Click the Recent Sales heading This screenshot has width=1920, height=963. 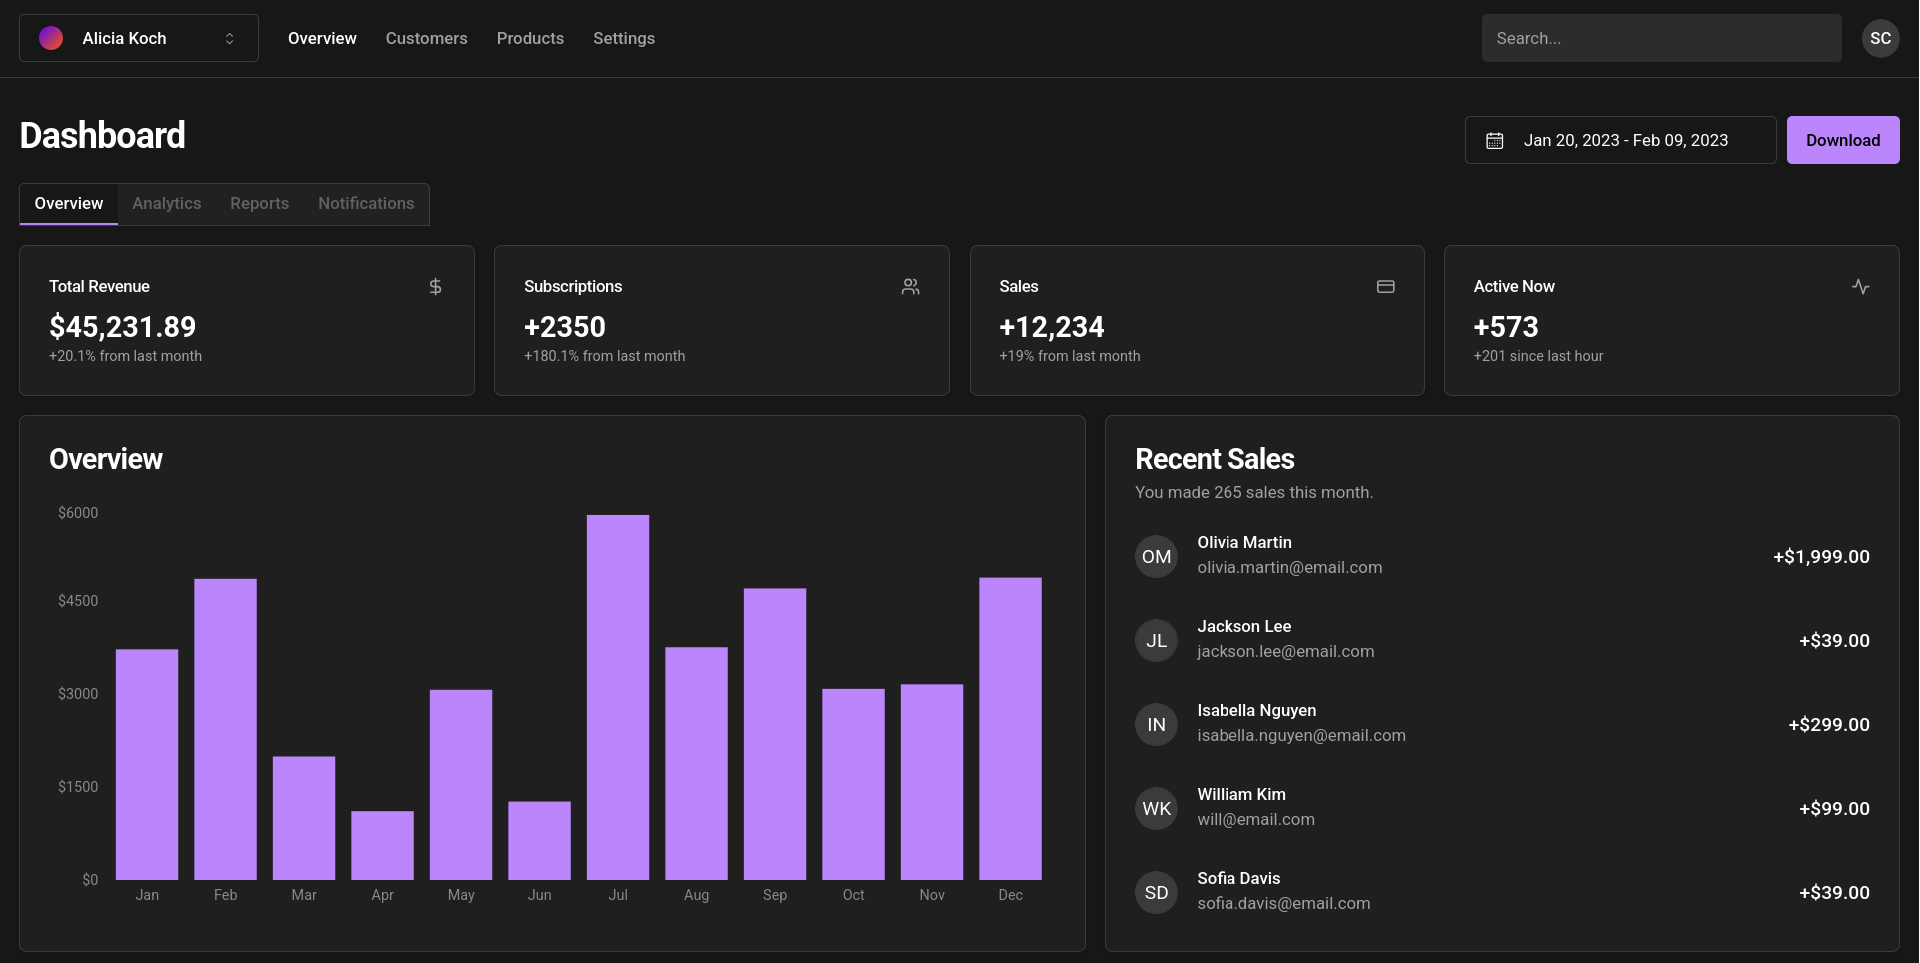coord(1215,459)
